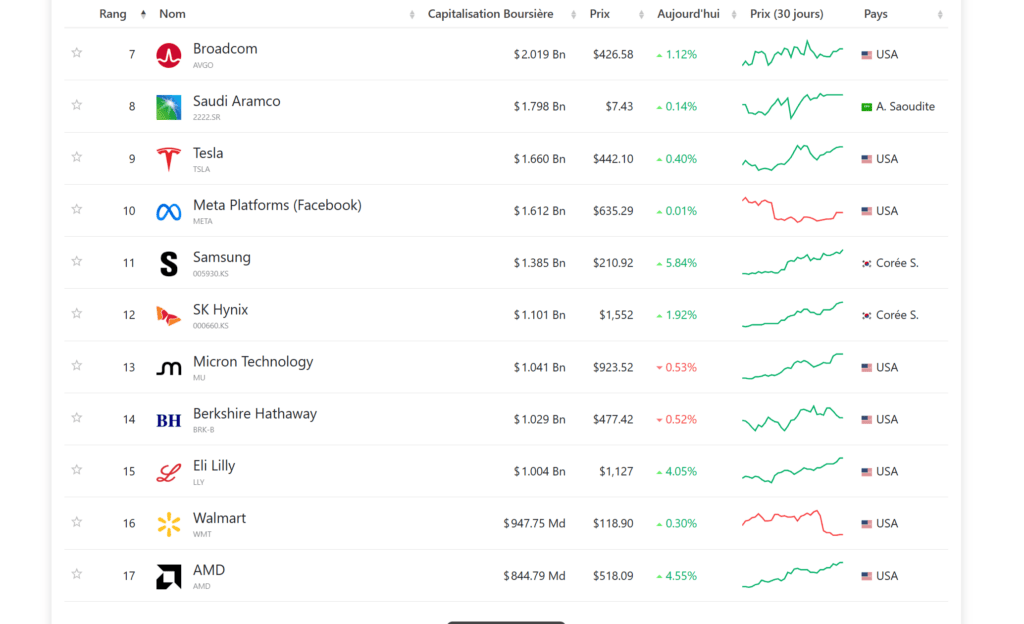Sort table by Rang column arrow
Image resolution: width=1024 pixels, height=624 pixels.
(x=143, y=14)
